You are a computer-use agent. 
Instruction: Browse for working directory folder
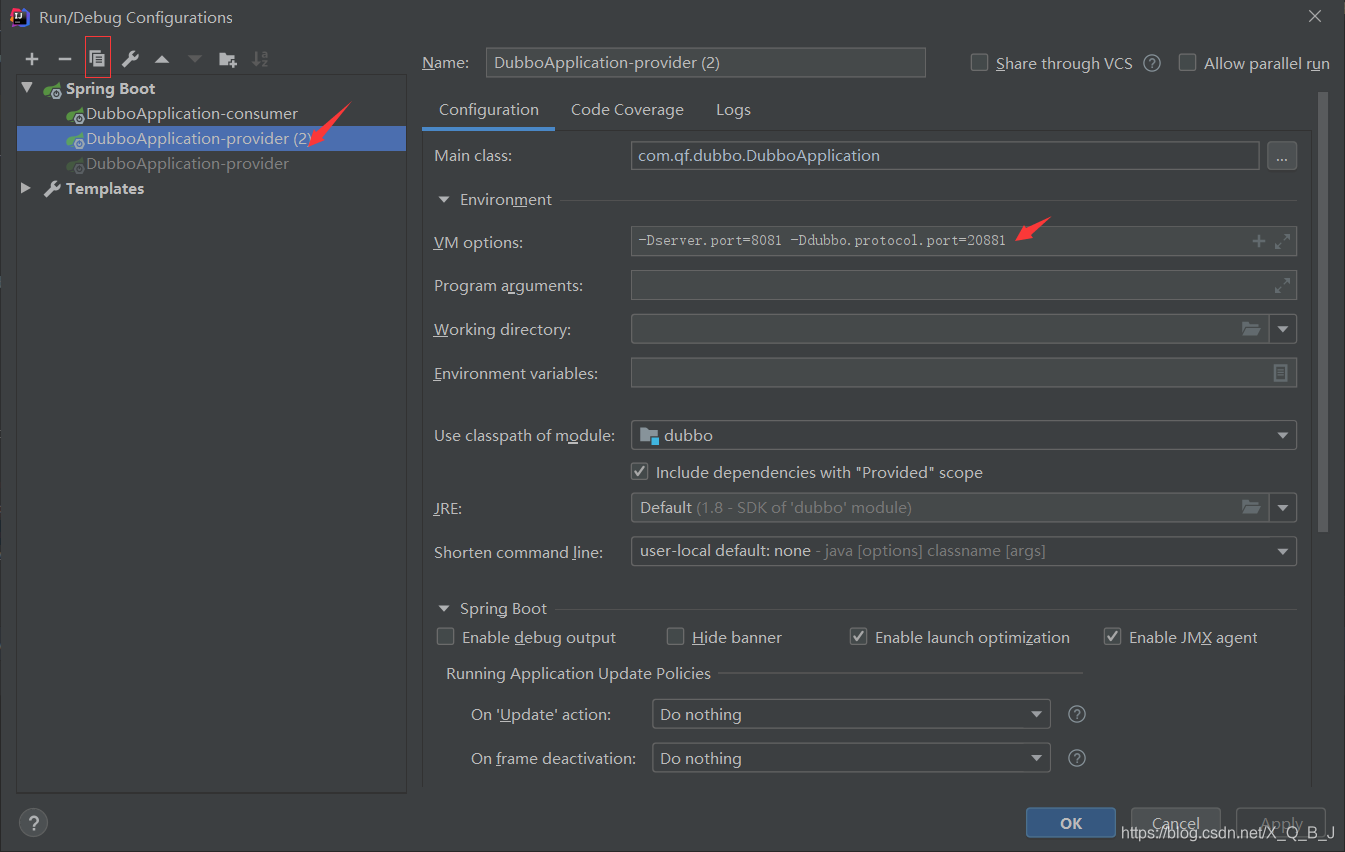pyautogui.click(x=1251, y=328)
